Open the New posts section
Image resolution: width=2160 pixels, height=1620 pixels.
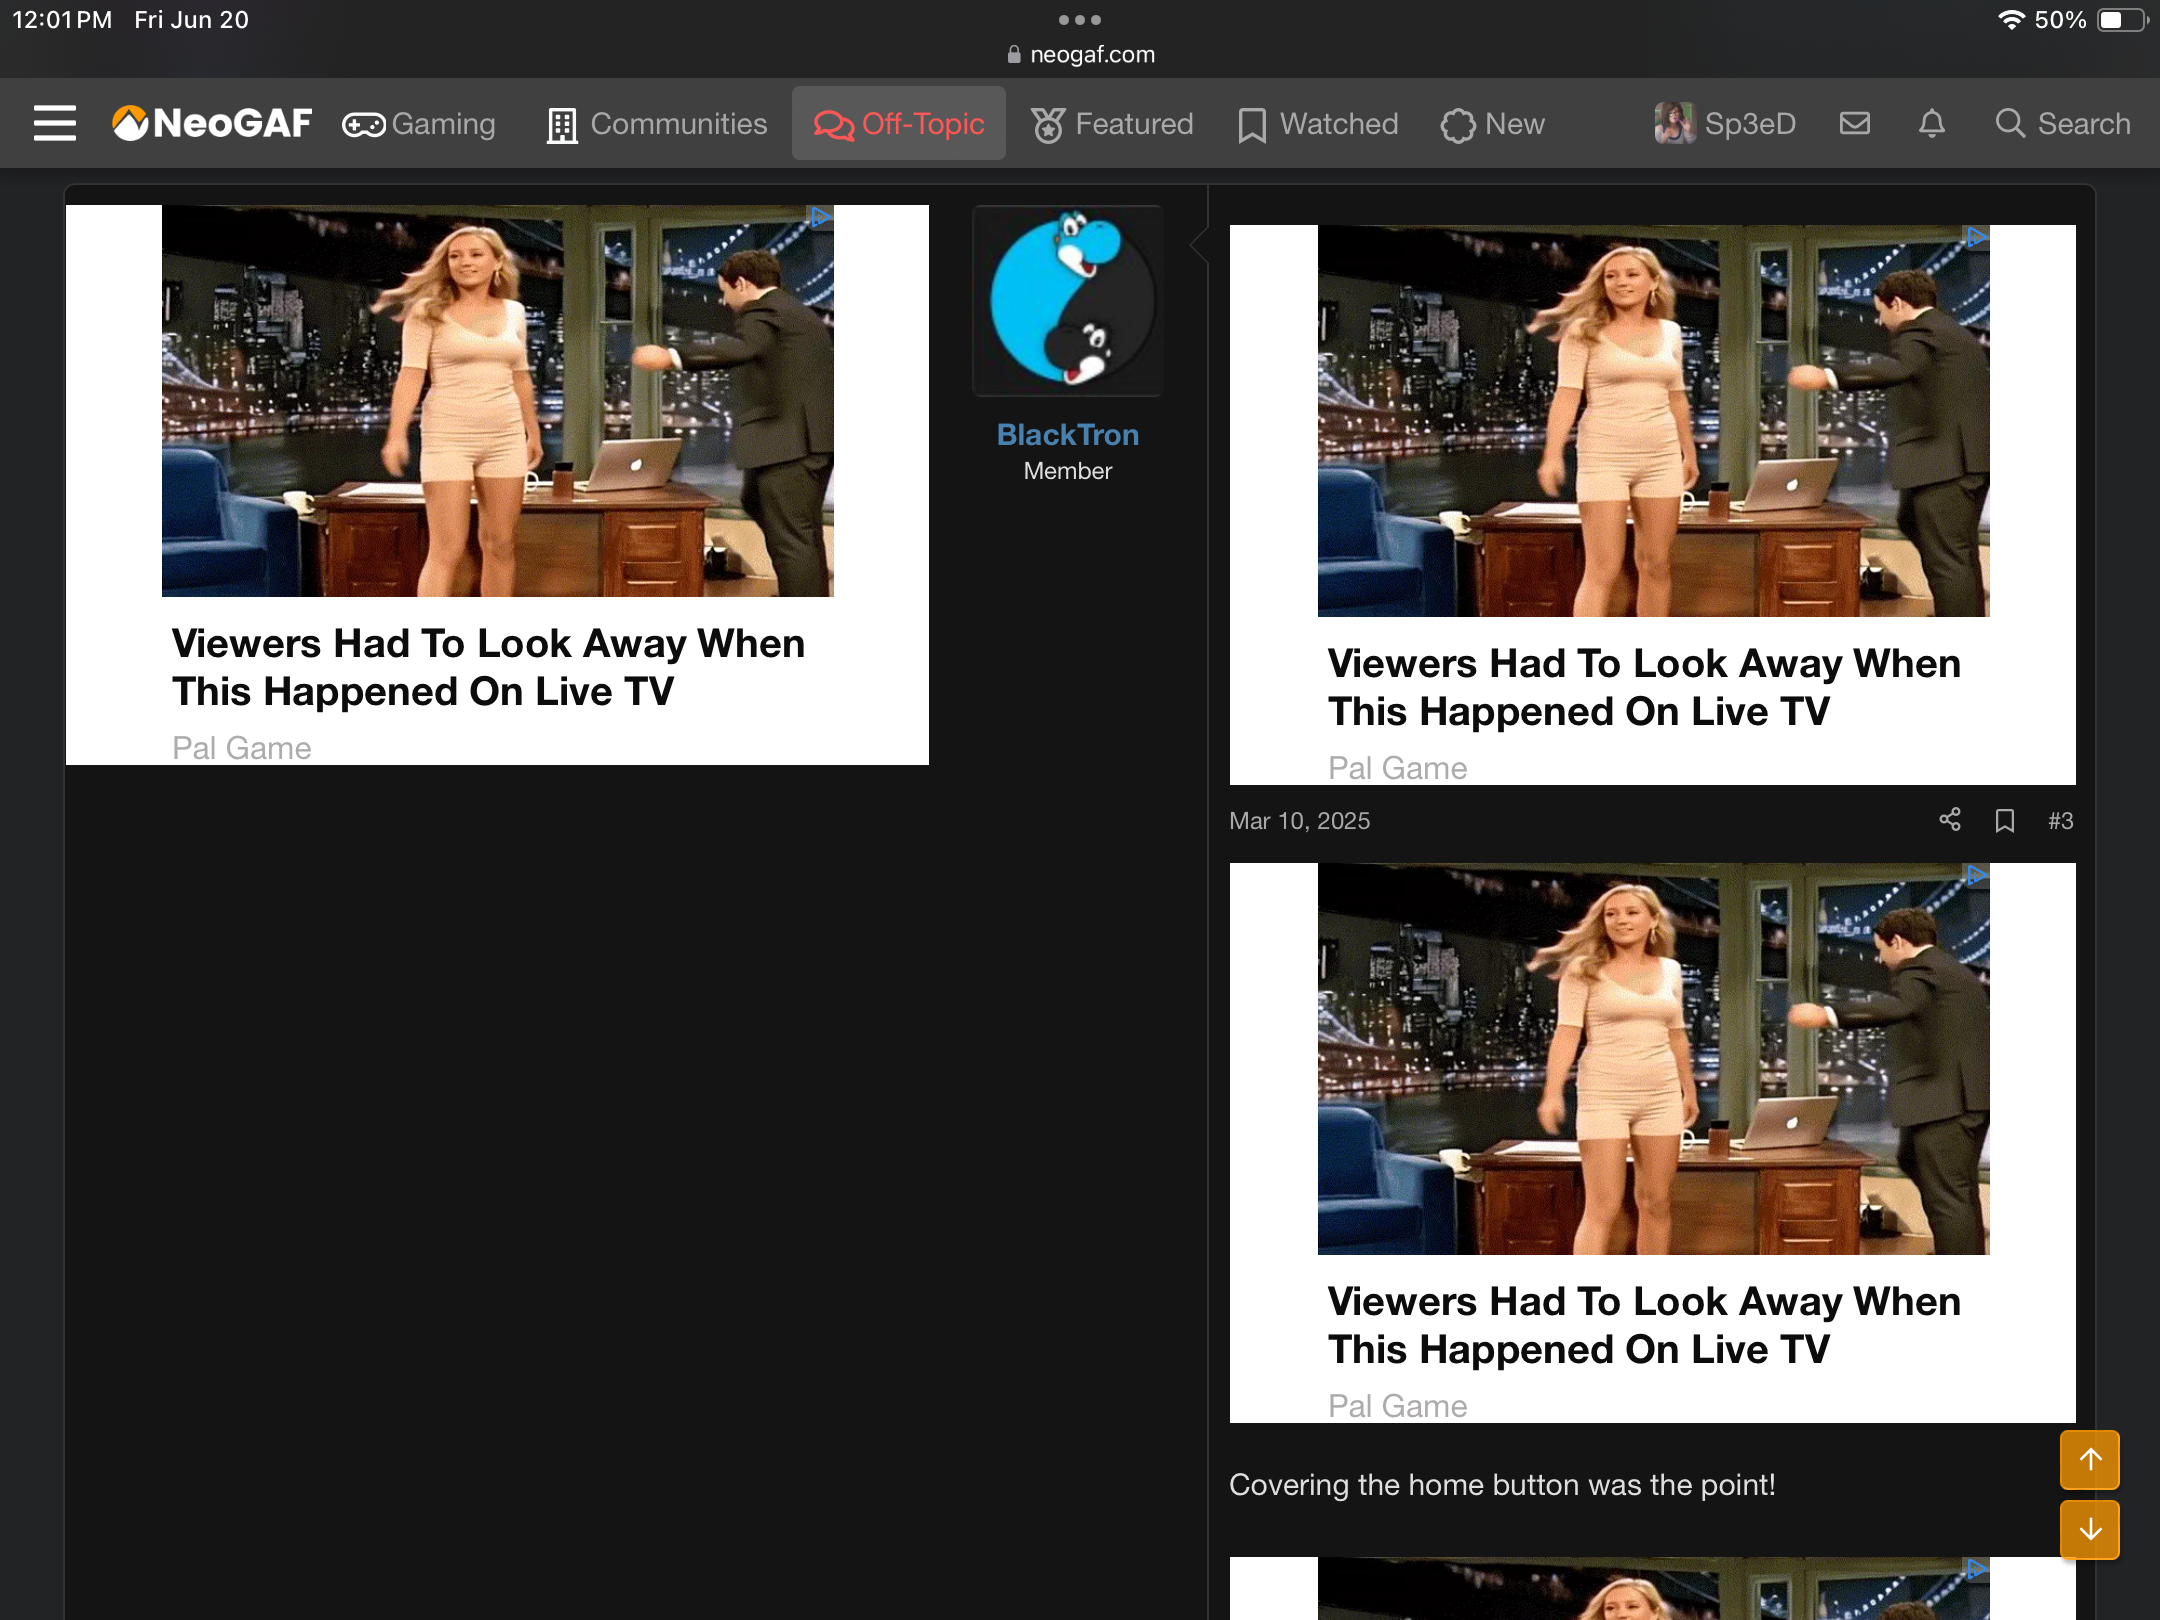point(1492,123)
